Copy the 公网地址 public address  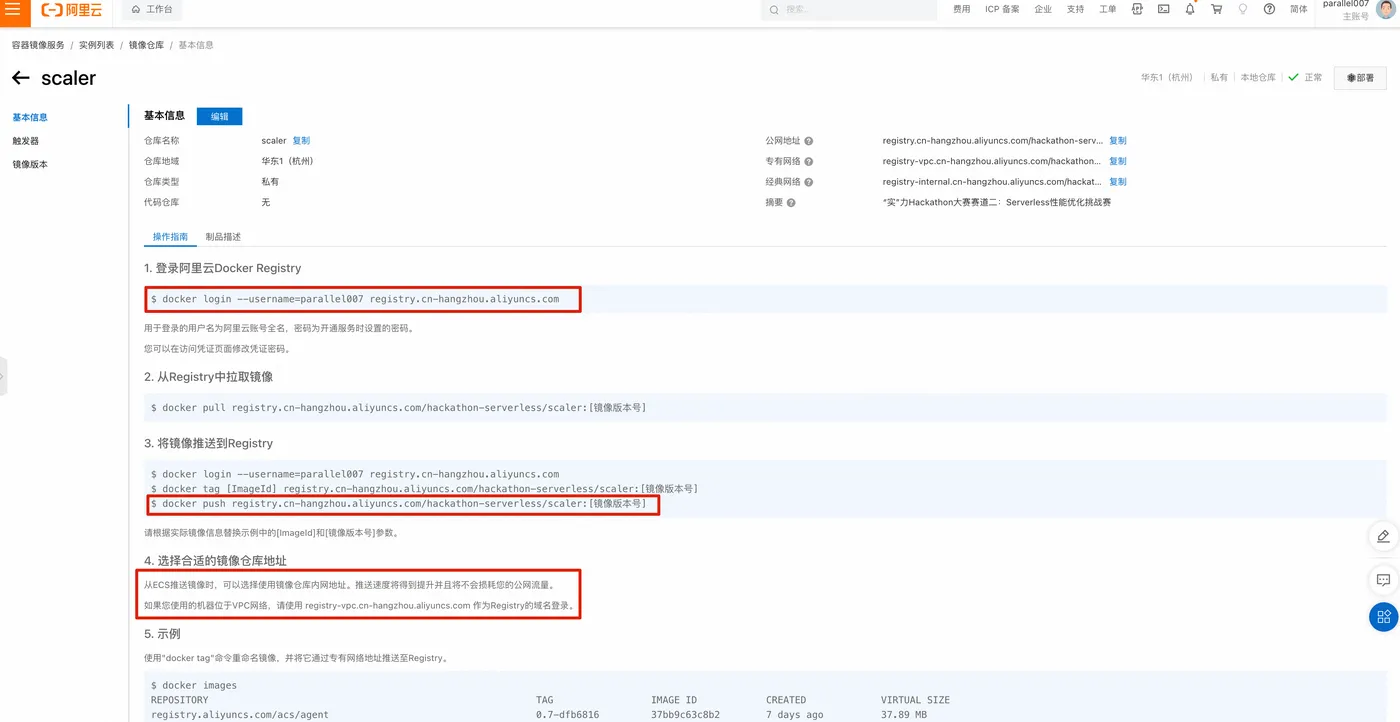(x=1118, y=141)
